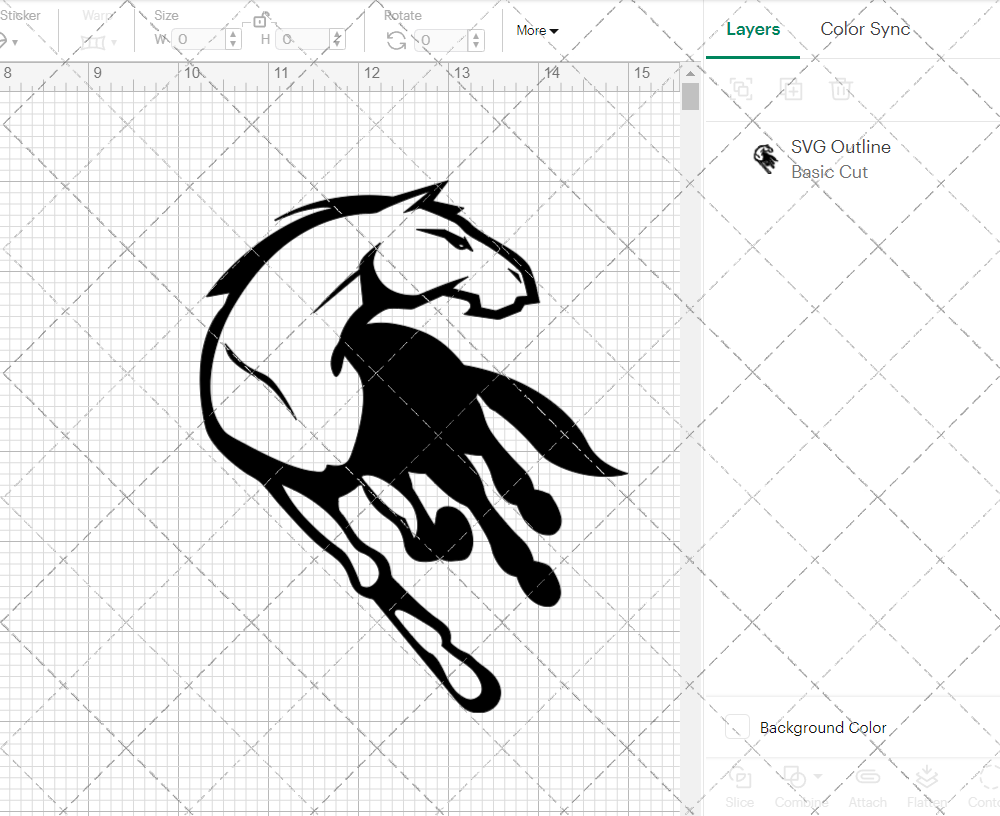Click the Attach paperclip icon
Viewport: 1000px width, 816px height.
click(x=867, y=779)
